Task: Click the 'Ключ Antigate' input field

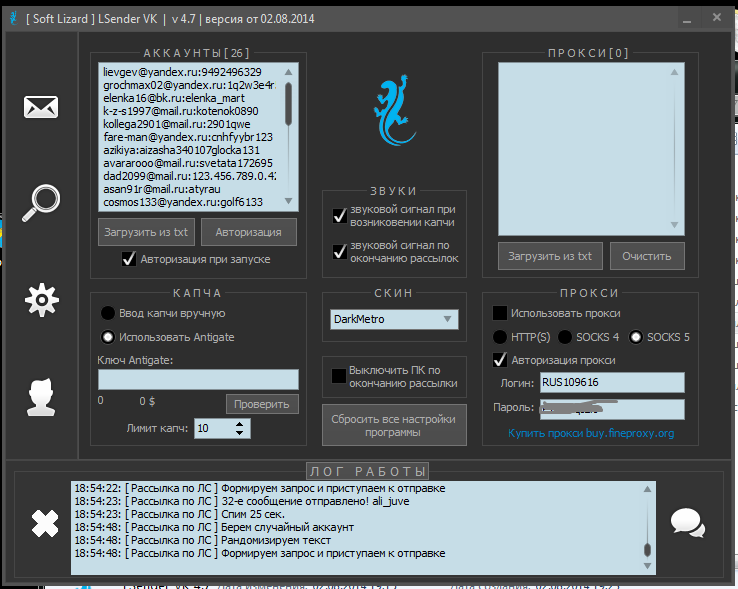Action: tap(198, 379)
